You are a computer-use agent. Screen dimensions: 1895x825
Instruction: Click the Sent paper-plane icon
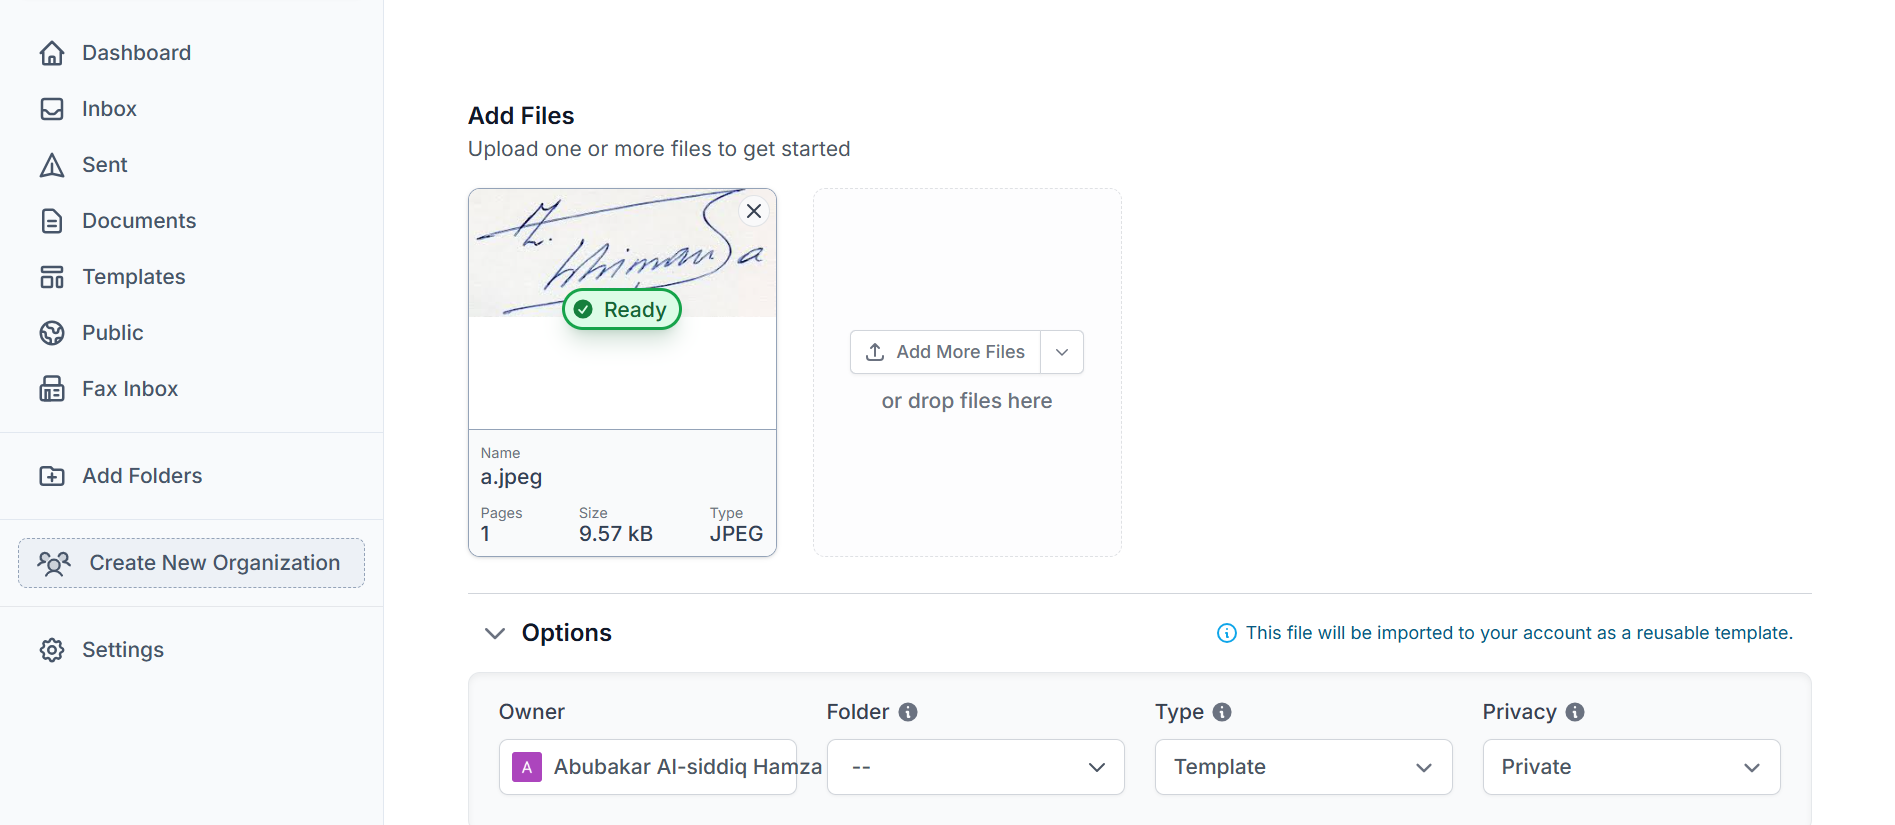click(52, 165)
